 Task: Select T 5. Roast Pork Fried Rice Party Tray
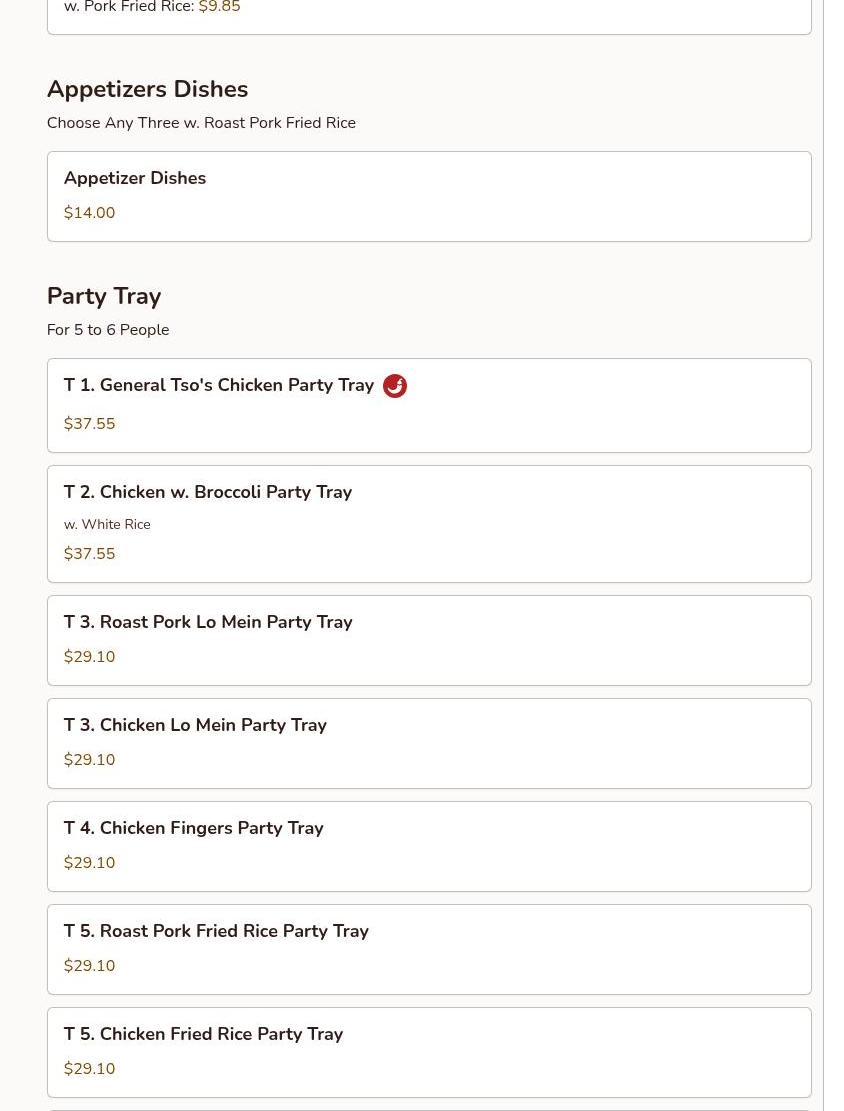coord(216,931)
